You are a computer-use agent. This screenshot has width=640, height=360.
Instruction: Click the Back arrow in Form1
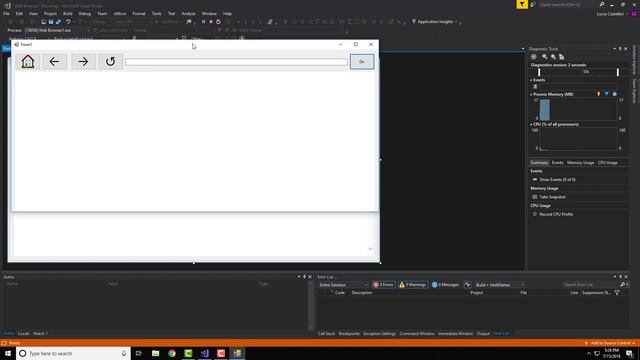(x=54, y=62)
